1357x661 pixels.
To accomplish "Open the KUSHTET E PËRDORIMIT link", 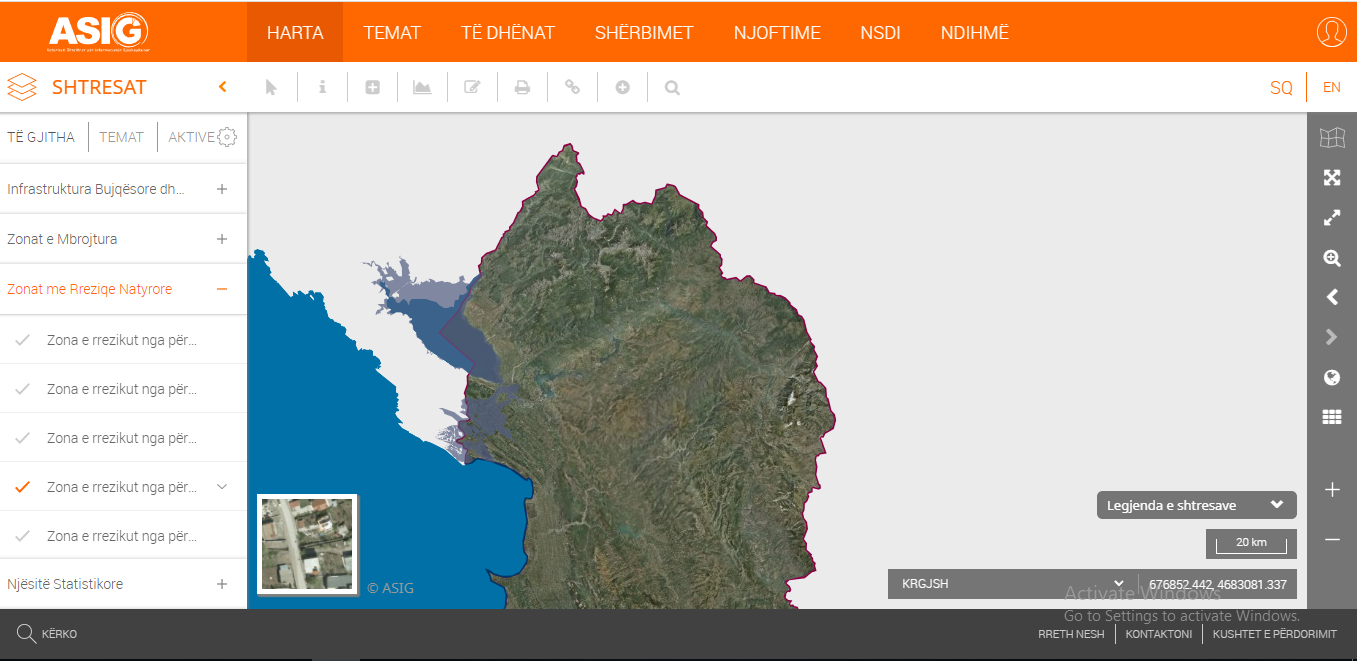I will pyautogui.click(x=1275, y=634).
